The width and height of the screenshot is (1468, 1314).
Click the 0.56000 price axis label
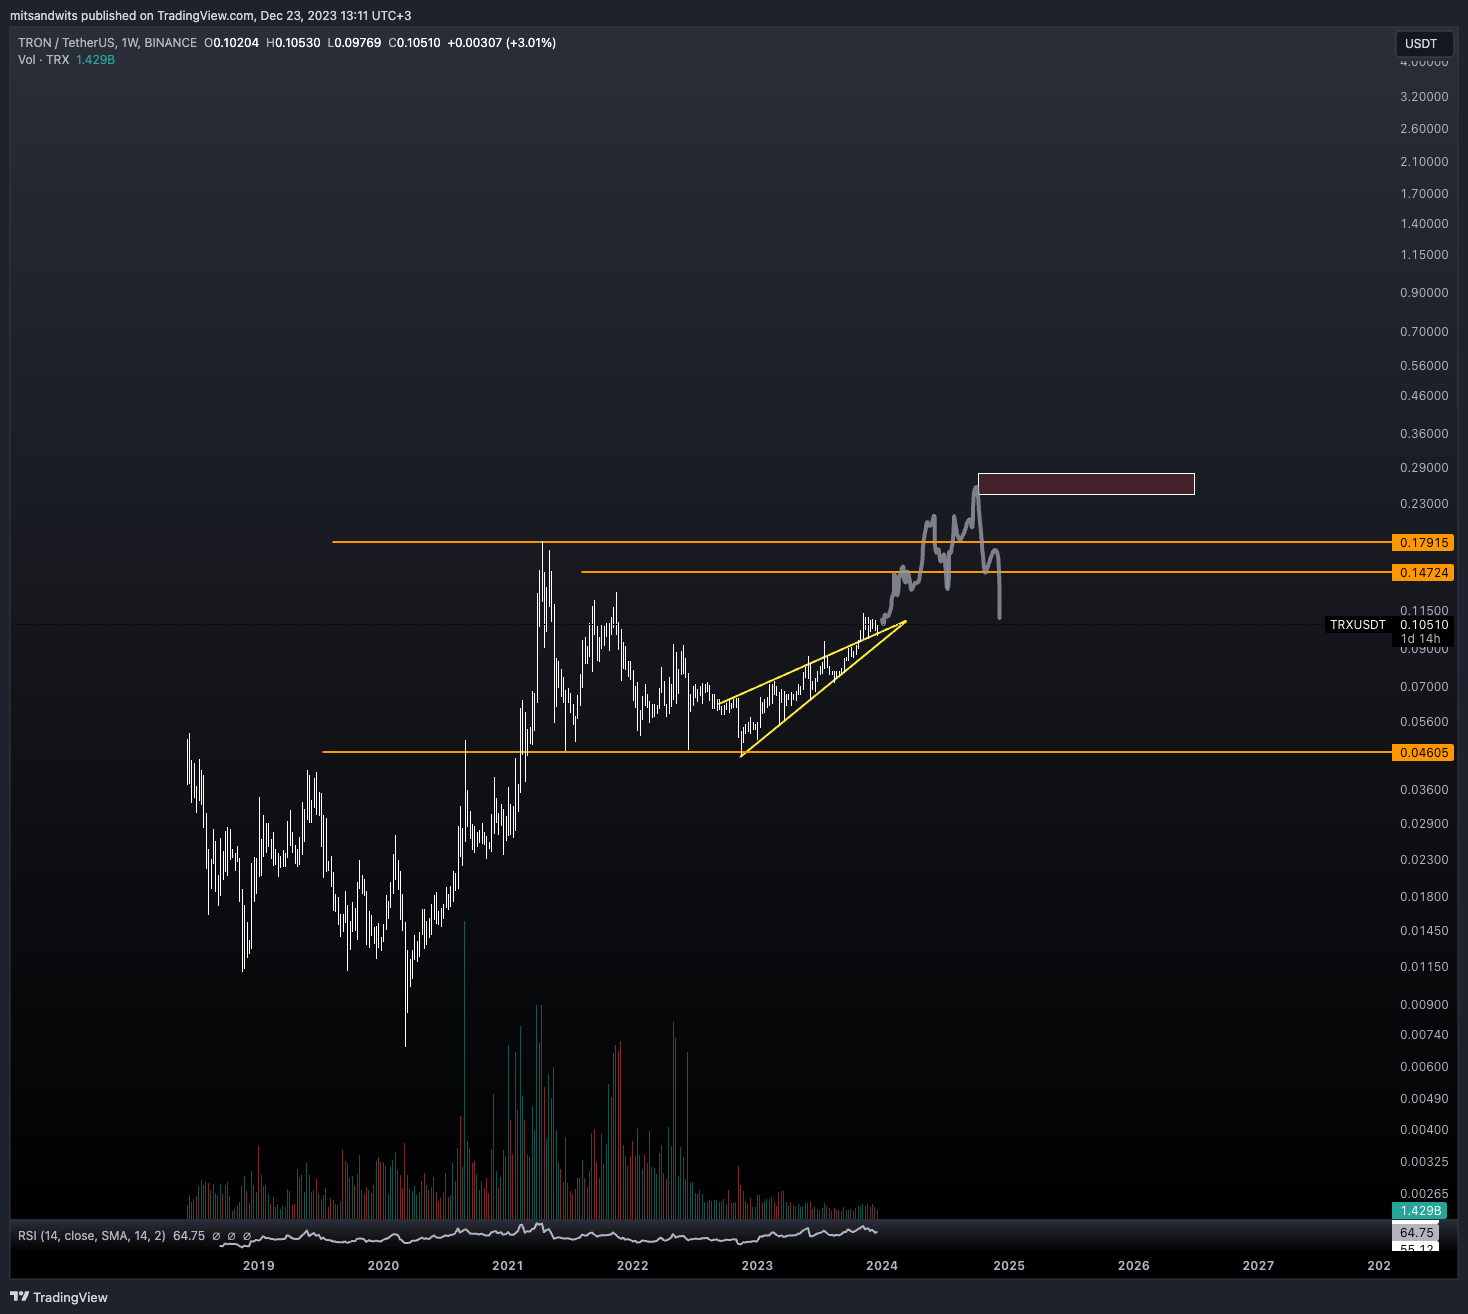pos(1424,366)
